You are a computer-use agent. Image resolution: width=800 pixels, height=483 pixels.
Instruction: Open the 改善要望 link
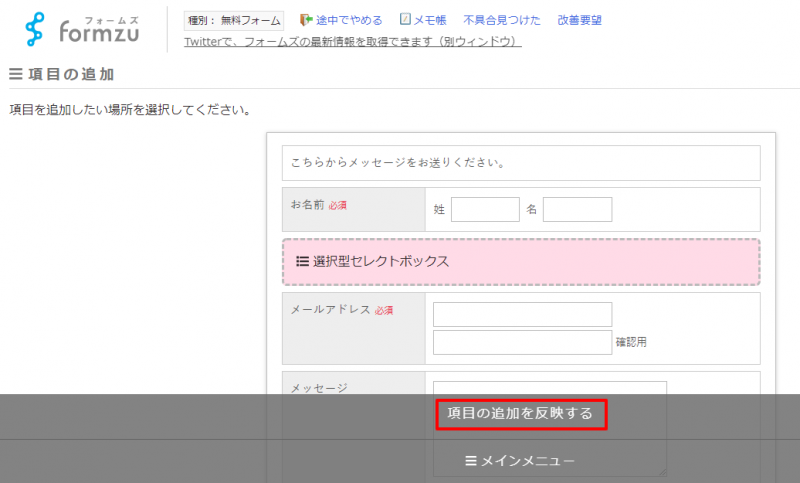tap(579, 20)
